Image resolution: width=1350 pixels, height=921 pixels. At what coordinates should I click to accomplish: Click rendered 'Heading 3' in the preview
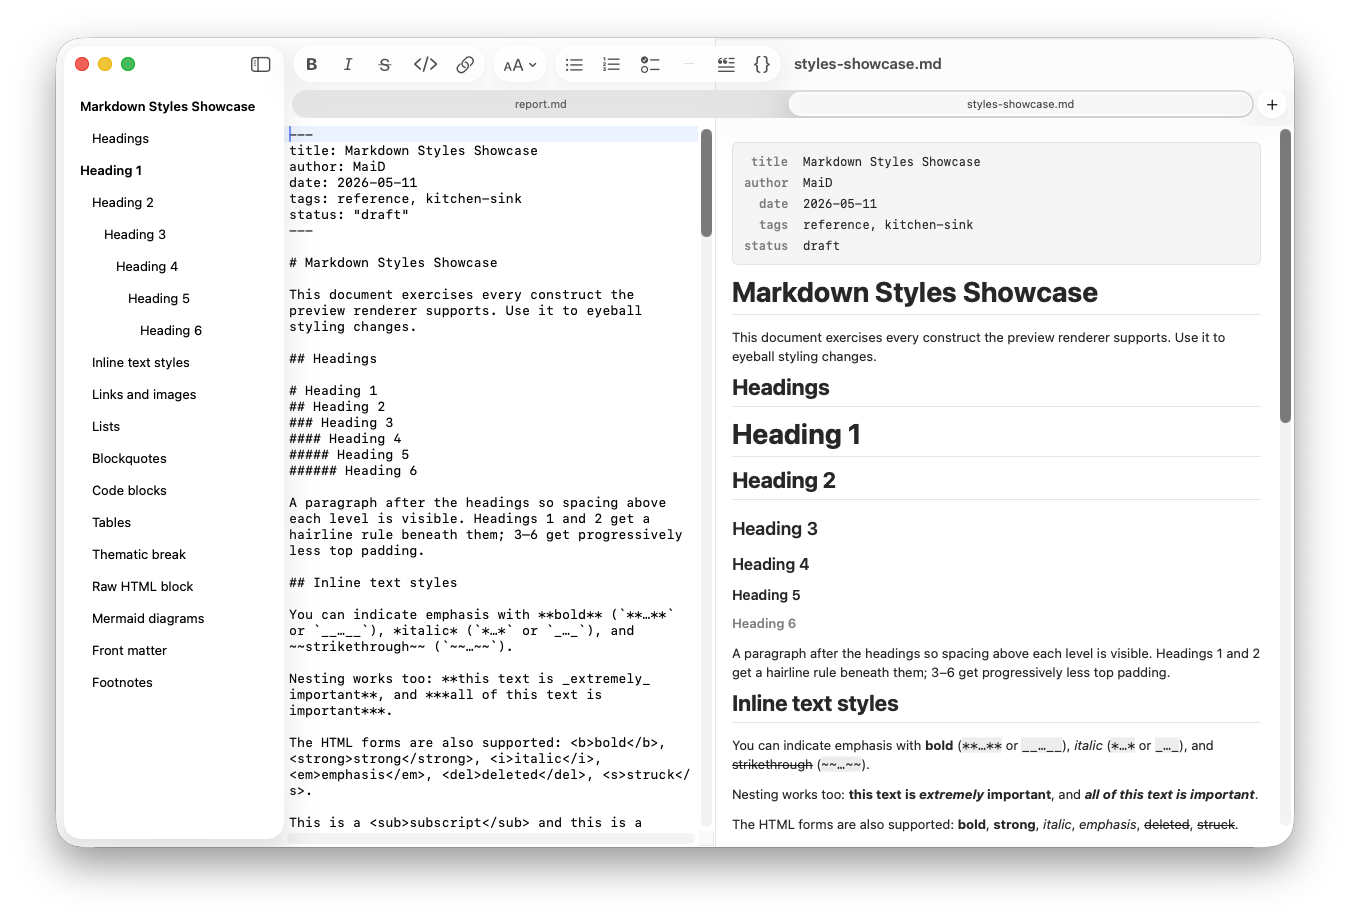pos(775,529)
